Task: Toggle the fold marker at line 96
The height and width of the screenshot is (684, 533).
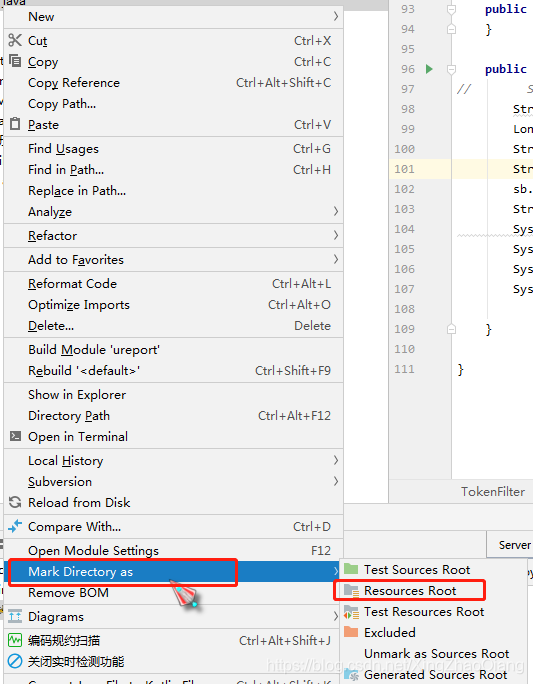Action: point(451,69)
